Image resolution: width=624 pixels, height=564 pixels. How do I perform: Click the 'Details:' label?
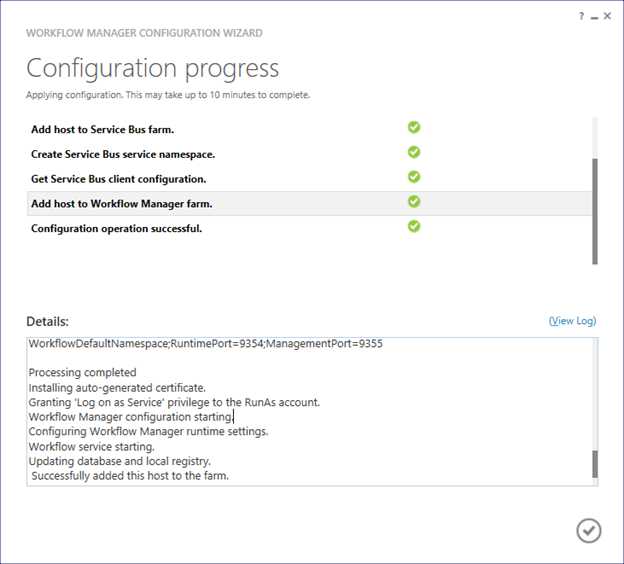pyautogui.click(x=47, y=321)
